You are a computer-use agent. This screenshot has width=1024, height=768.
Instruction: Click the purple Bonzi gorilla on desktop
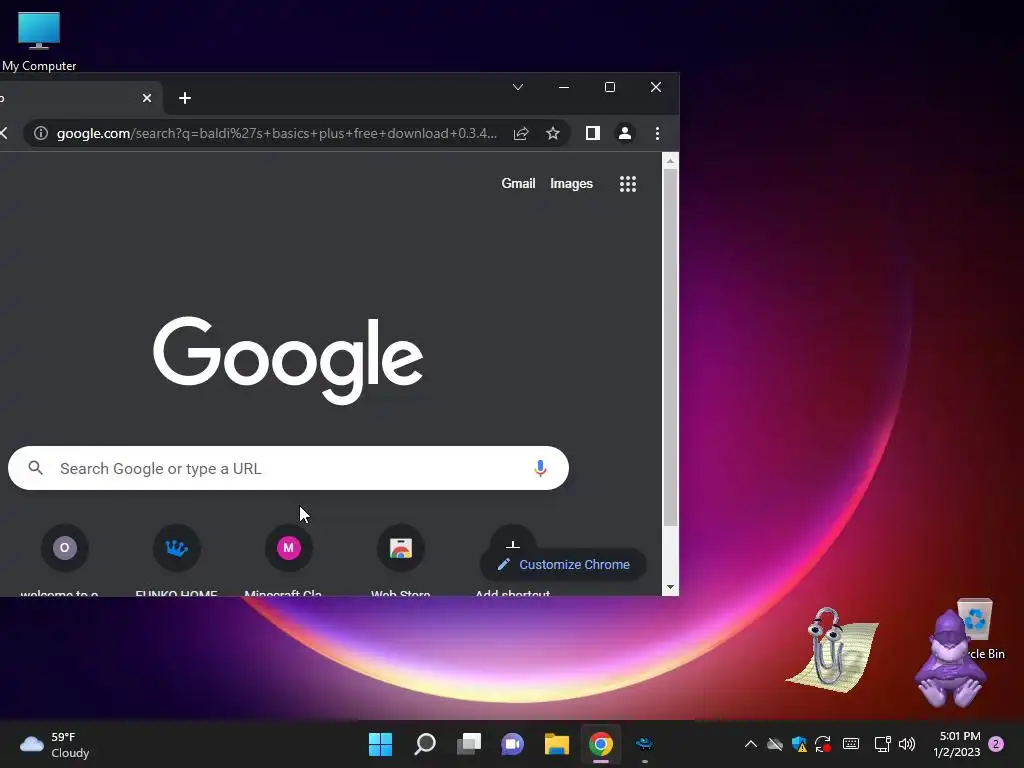click(950, 661)
